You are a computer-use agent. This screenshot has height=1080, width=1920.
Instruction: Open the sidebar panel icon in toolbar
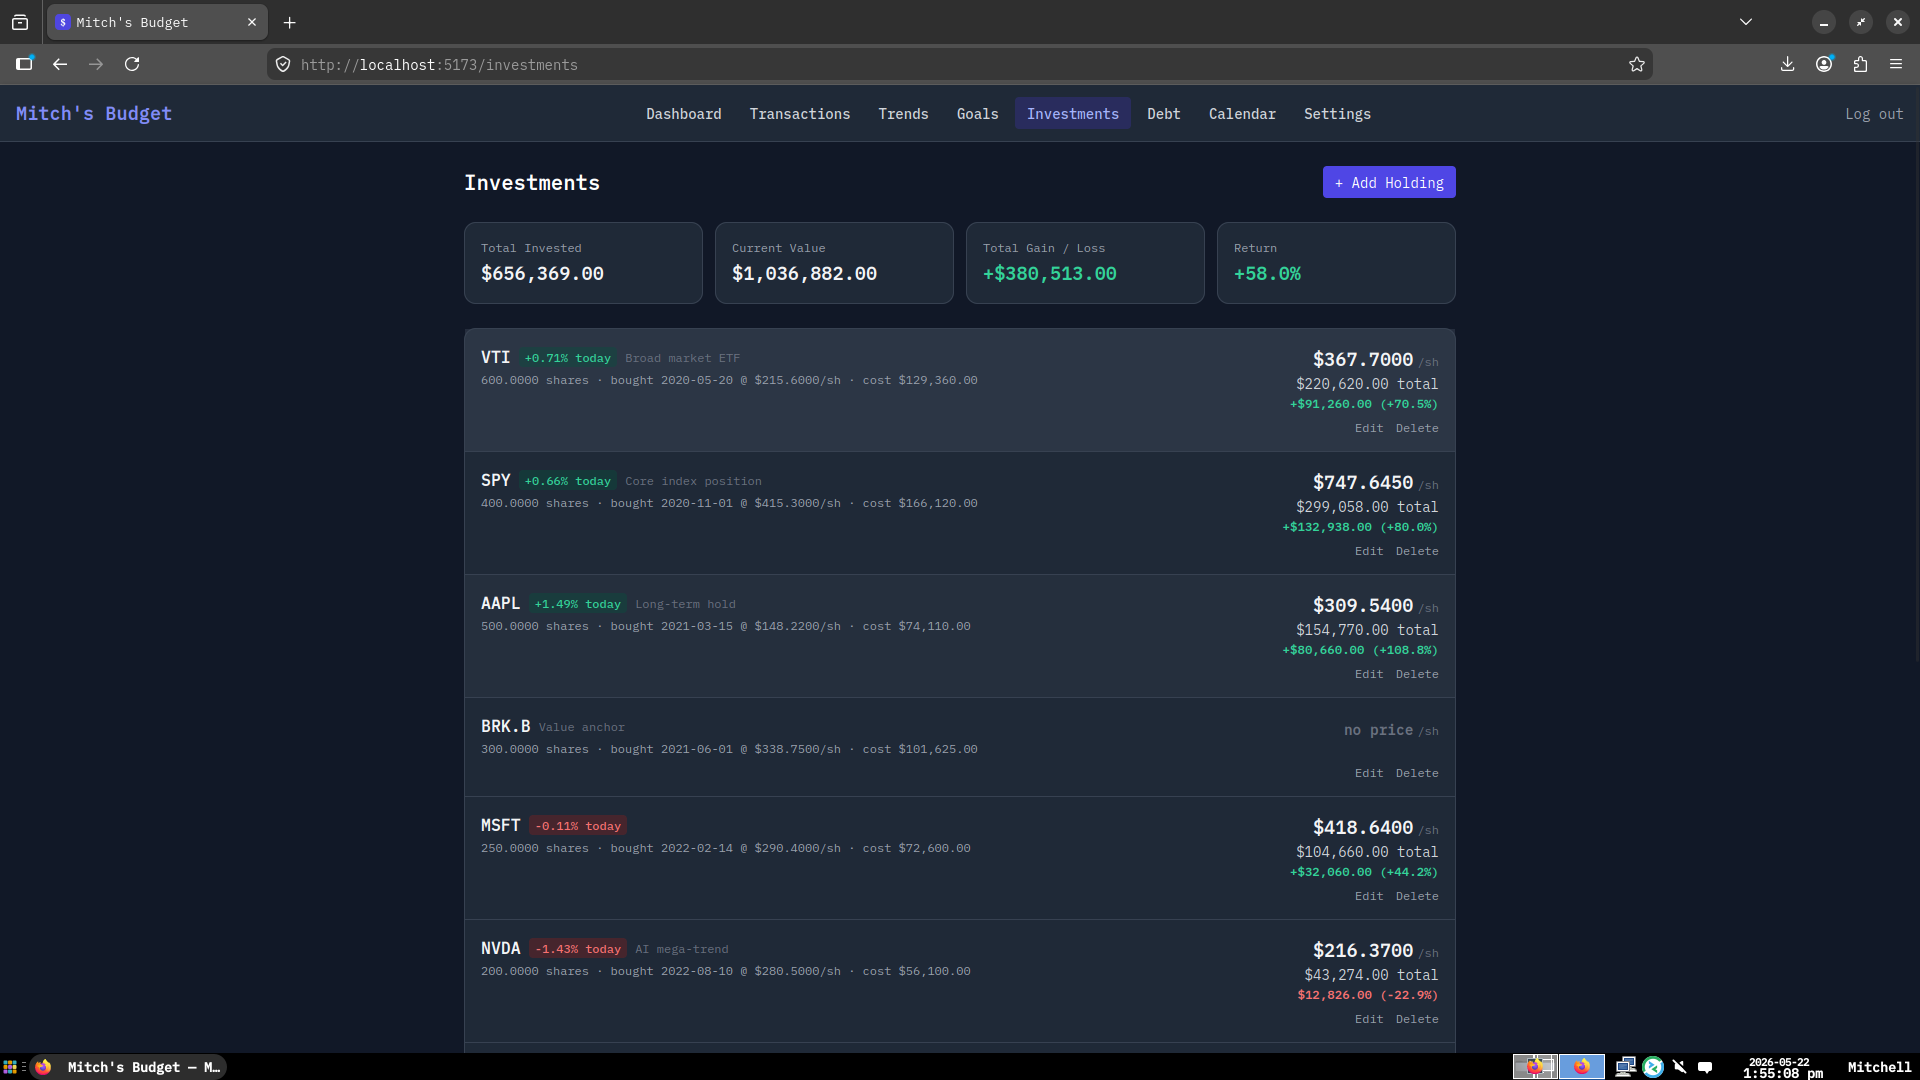pyautogui.click(x=25, y=64)
